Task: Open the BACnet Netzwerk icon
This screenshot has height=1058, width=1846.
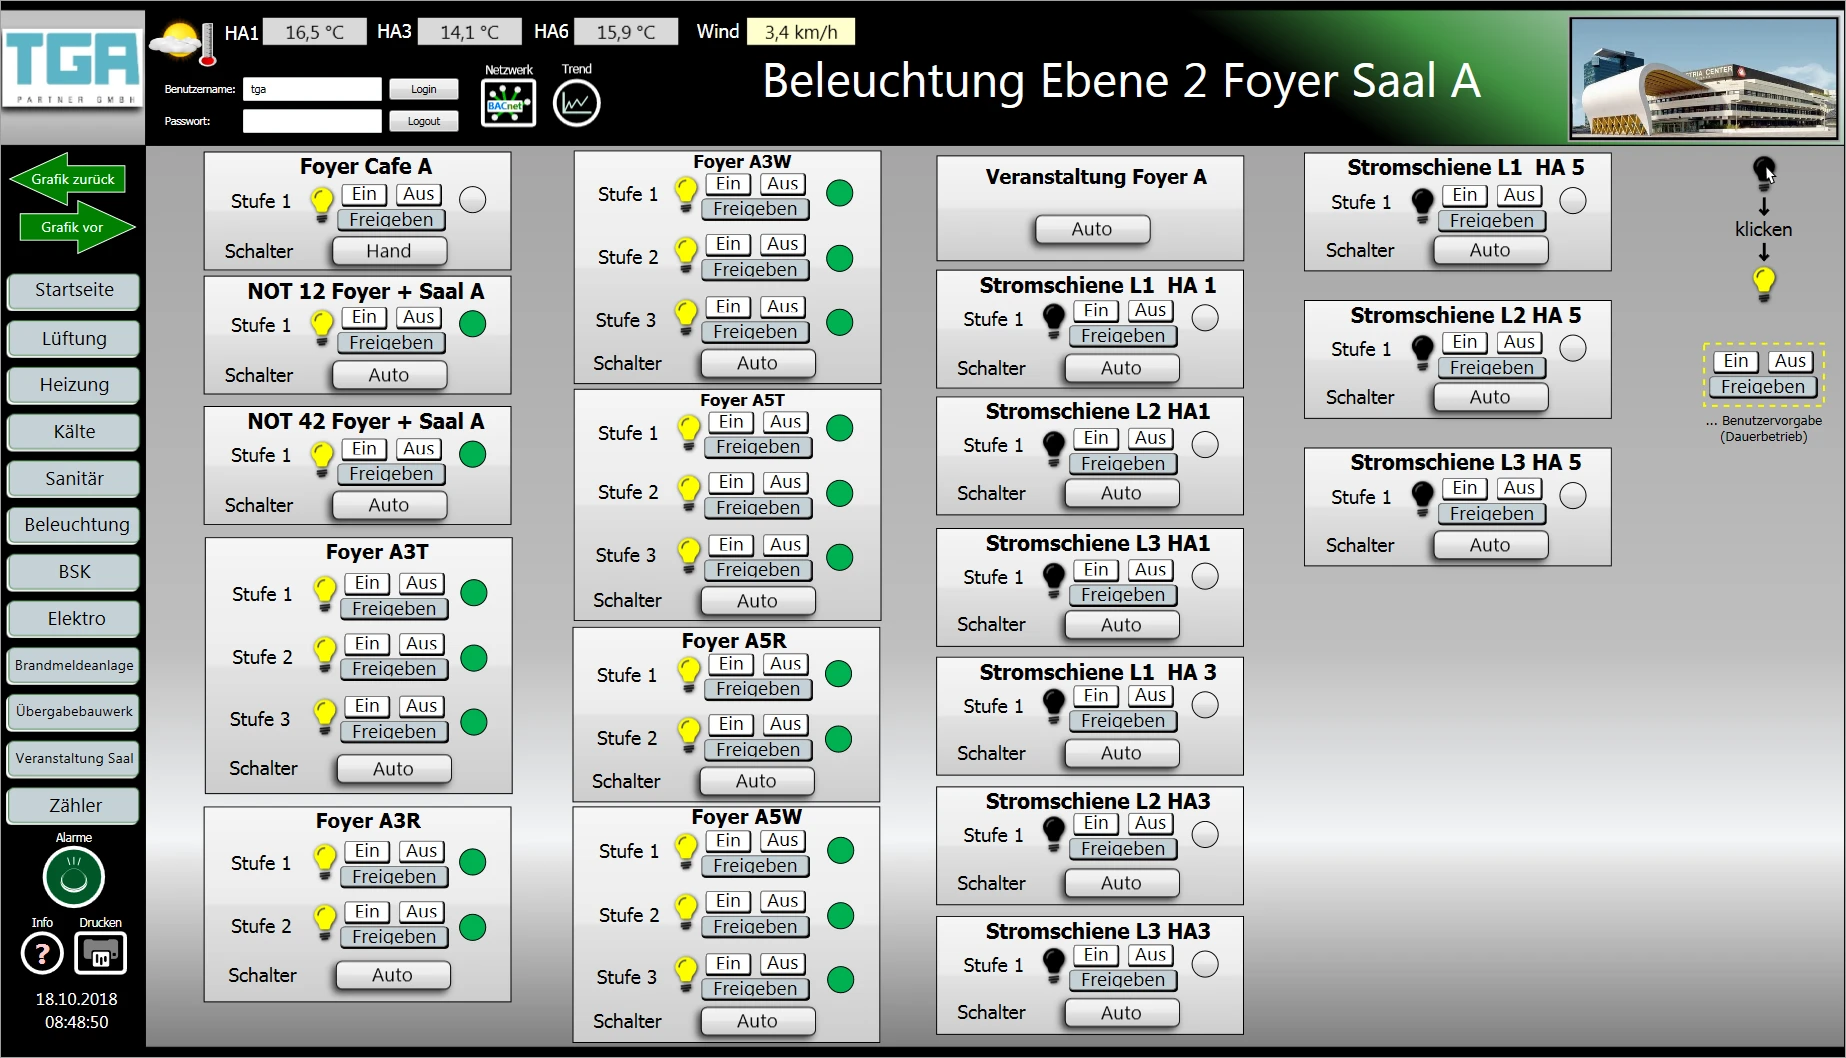Action: (508, 103)
